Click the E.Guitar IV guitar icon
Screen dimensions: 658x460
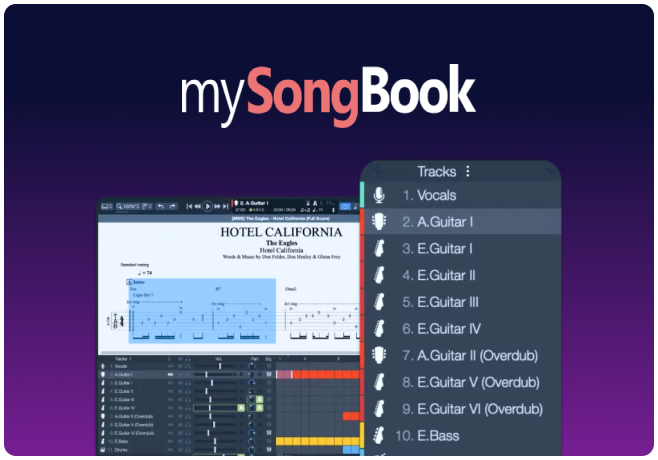(x=379, y=328)
